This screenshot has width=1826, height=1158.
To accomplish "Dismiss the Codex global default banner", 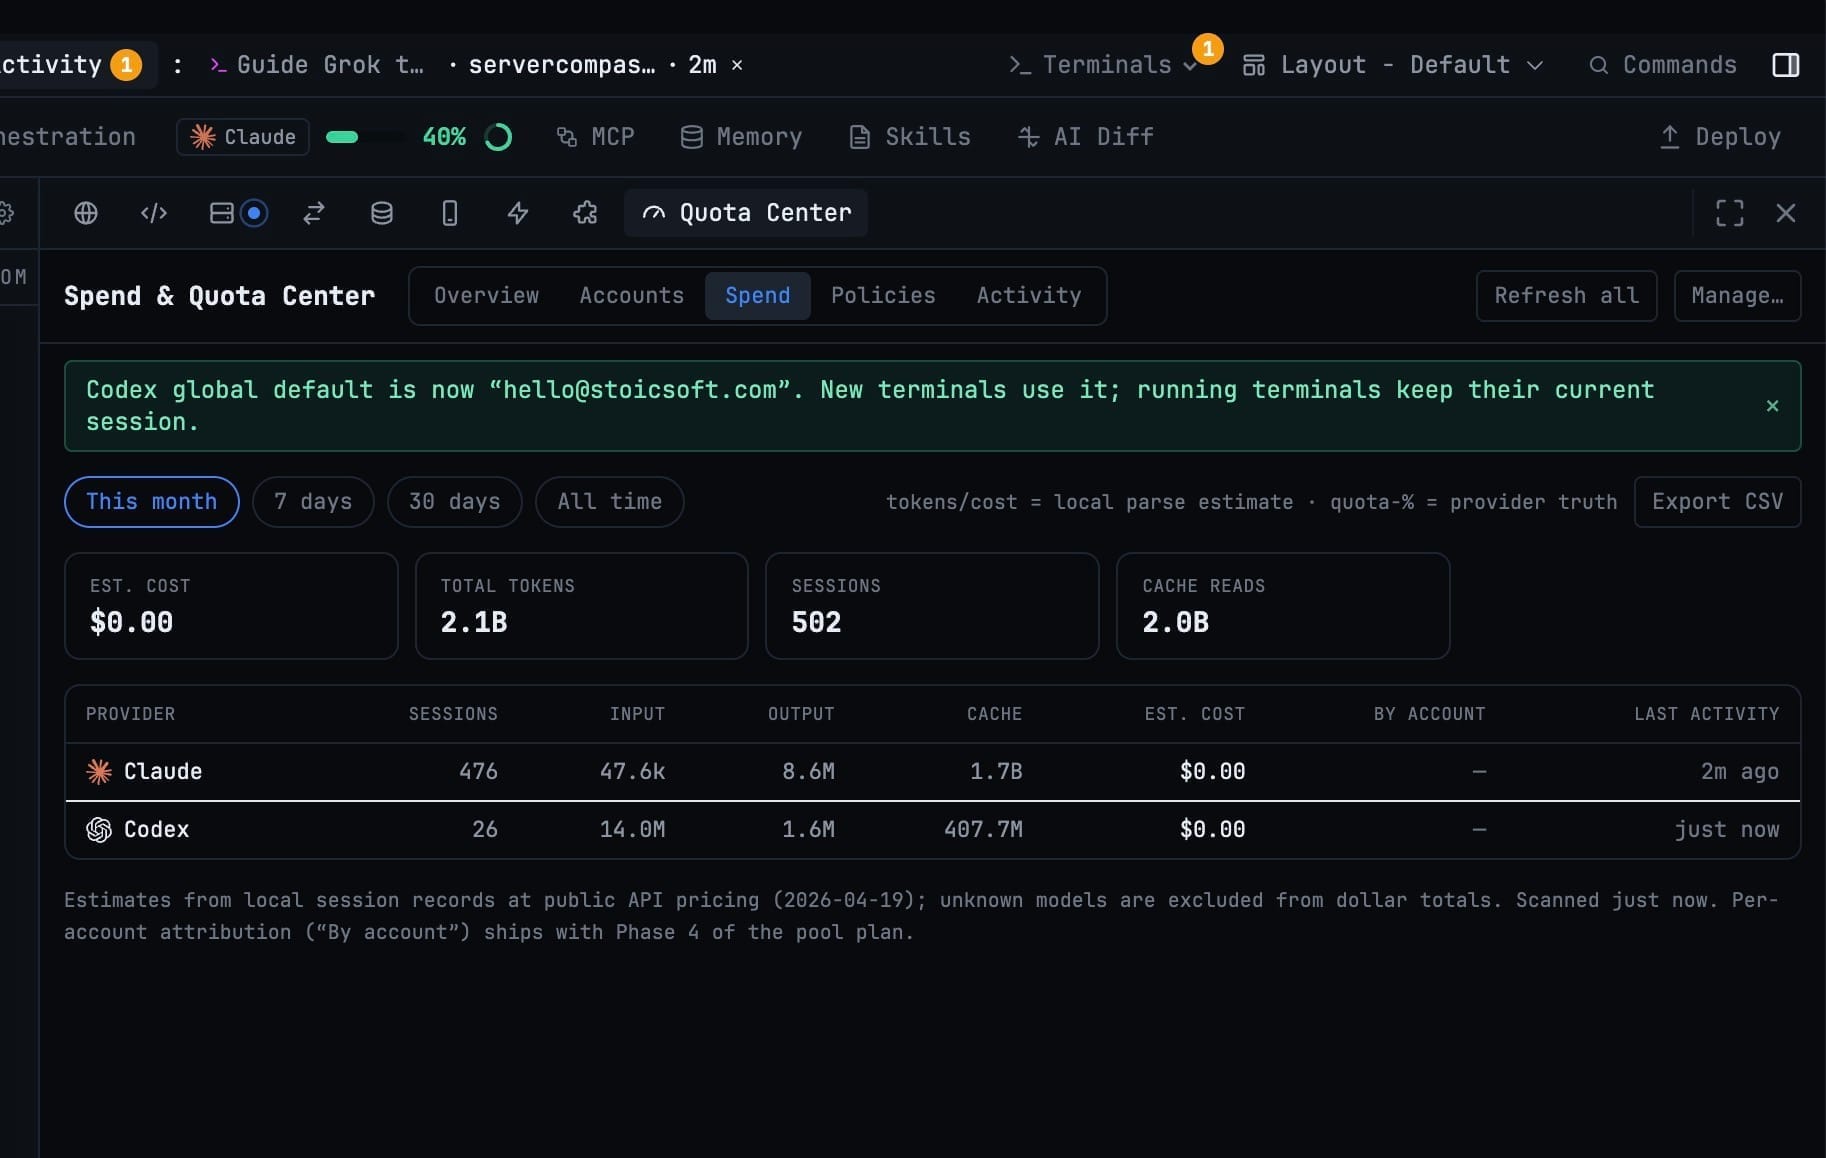I will click(1772, 405).
